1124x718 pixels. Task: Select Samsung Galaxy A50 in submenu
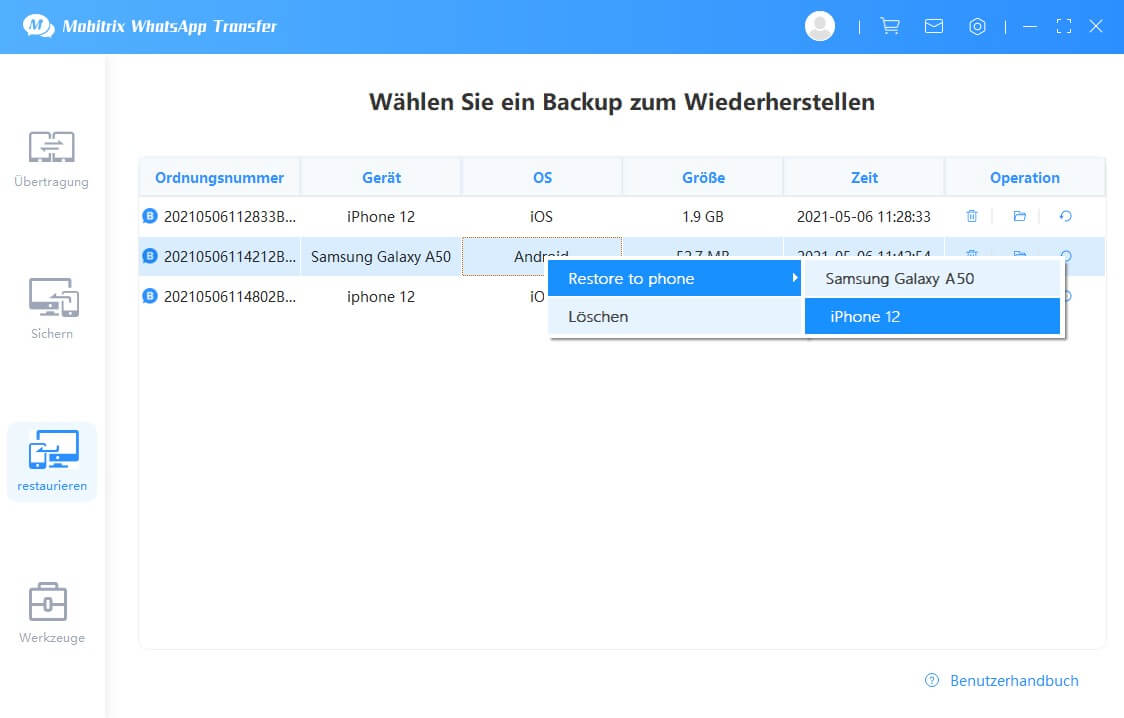point(899,279)
